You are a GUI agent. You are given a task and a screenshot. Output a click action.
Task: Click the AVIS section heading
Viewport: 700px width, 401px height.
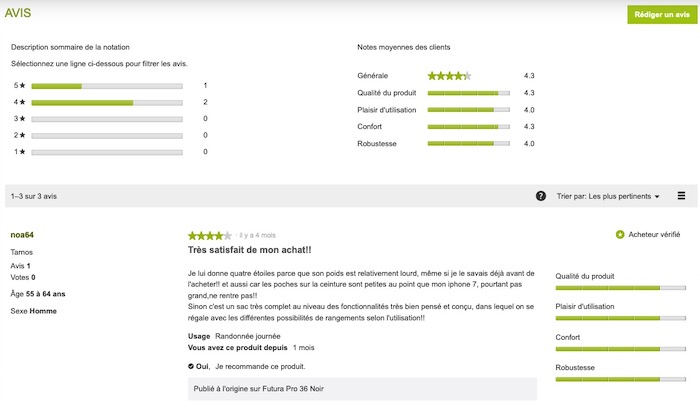18,13
